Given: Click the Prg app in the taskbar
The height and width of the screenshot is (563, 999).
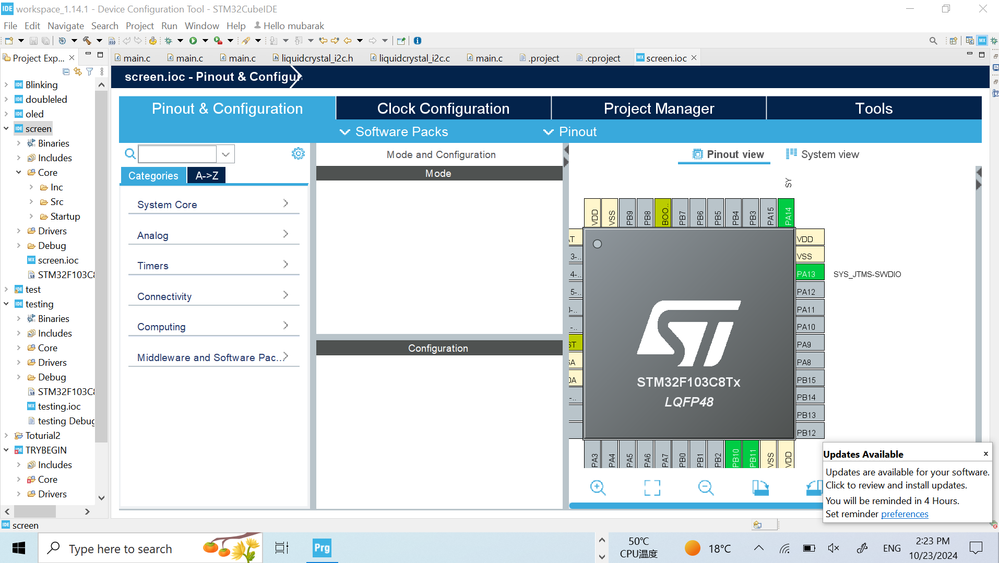Looking at the screenshot, I should click(x=322, y=548).
